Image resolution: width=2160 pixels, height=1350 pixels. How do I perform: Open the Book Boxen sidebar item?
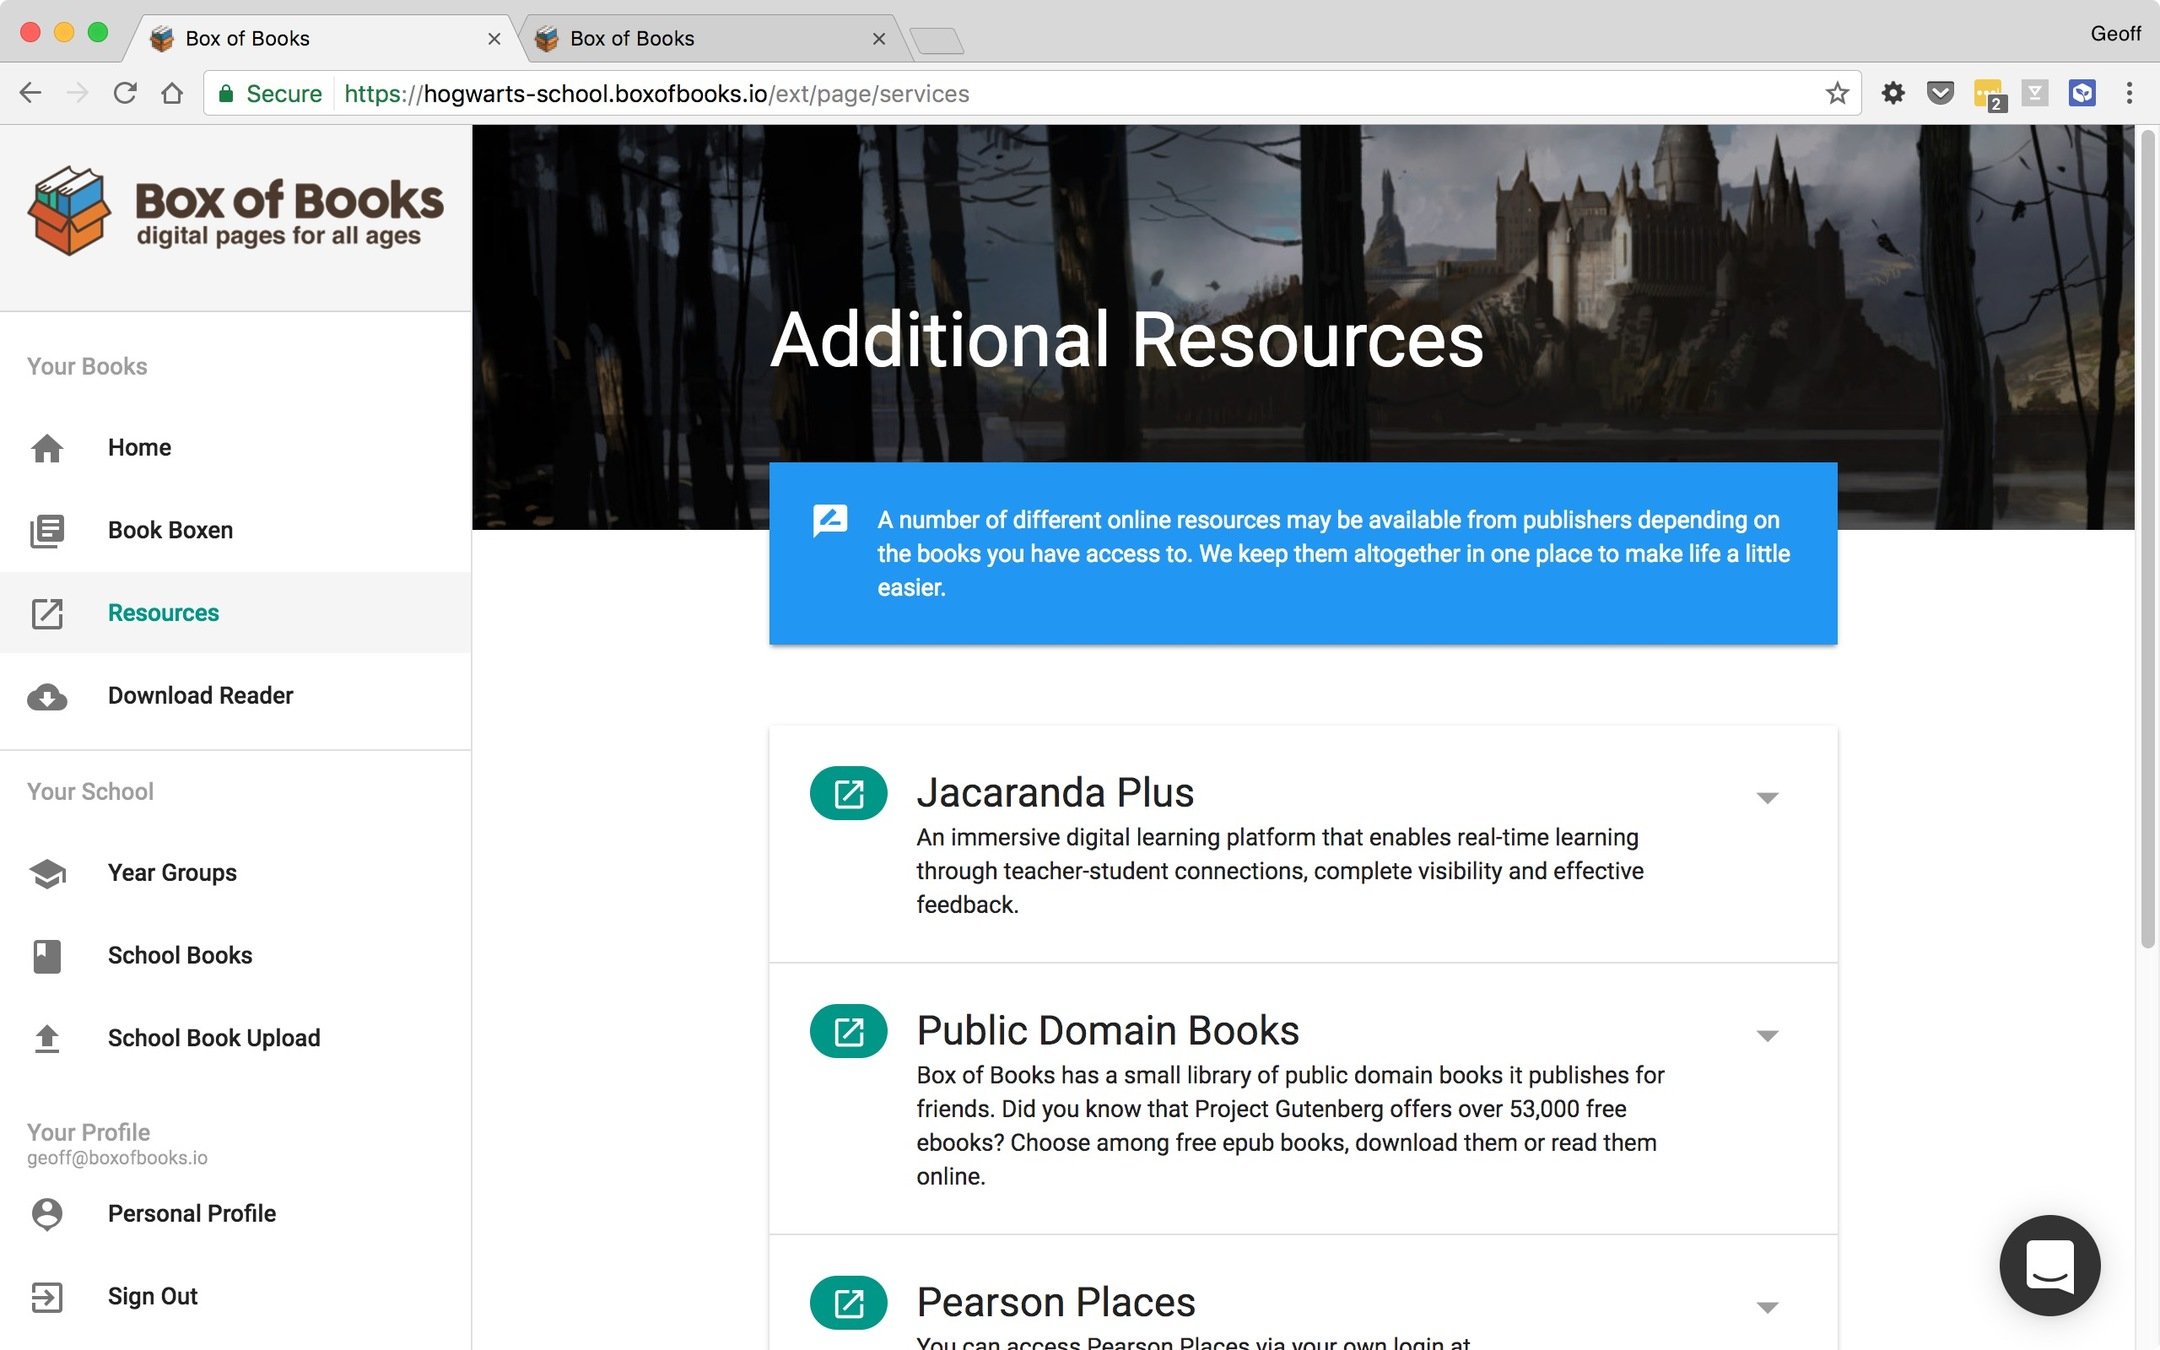(170, 530)
